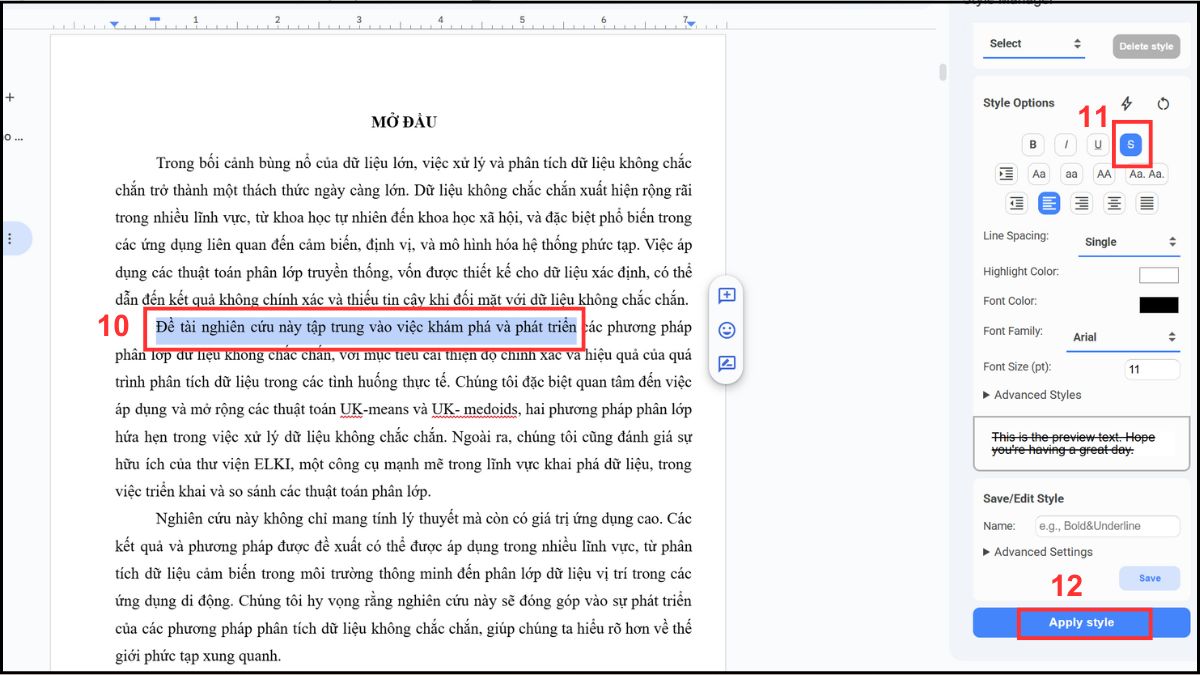Click the lightning bolt icon in Style Options
Viewport: 1200px width, 675px height.
[1126, 103]
